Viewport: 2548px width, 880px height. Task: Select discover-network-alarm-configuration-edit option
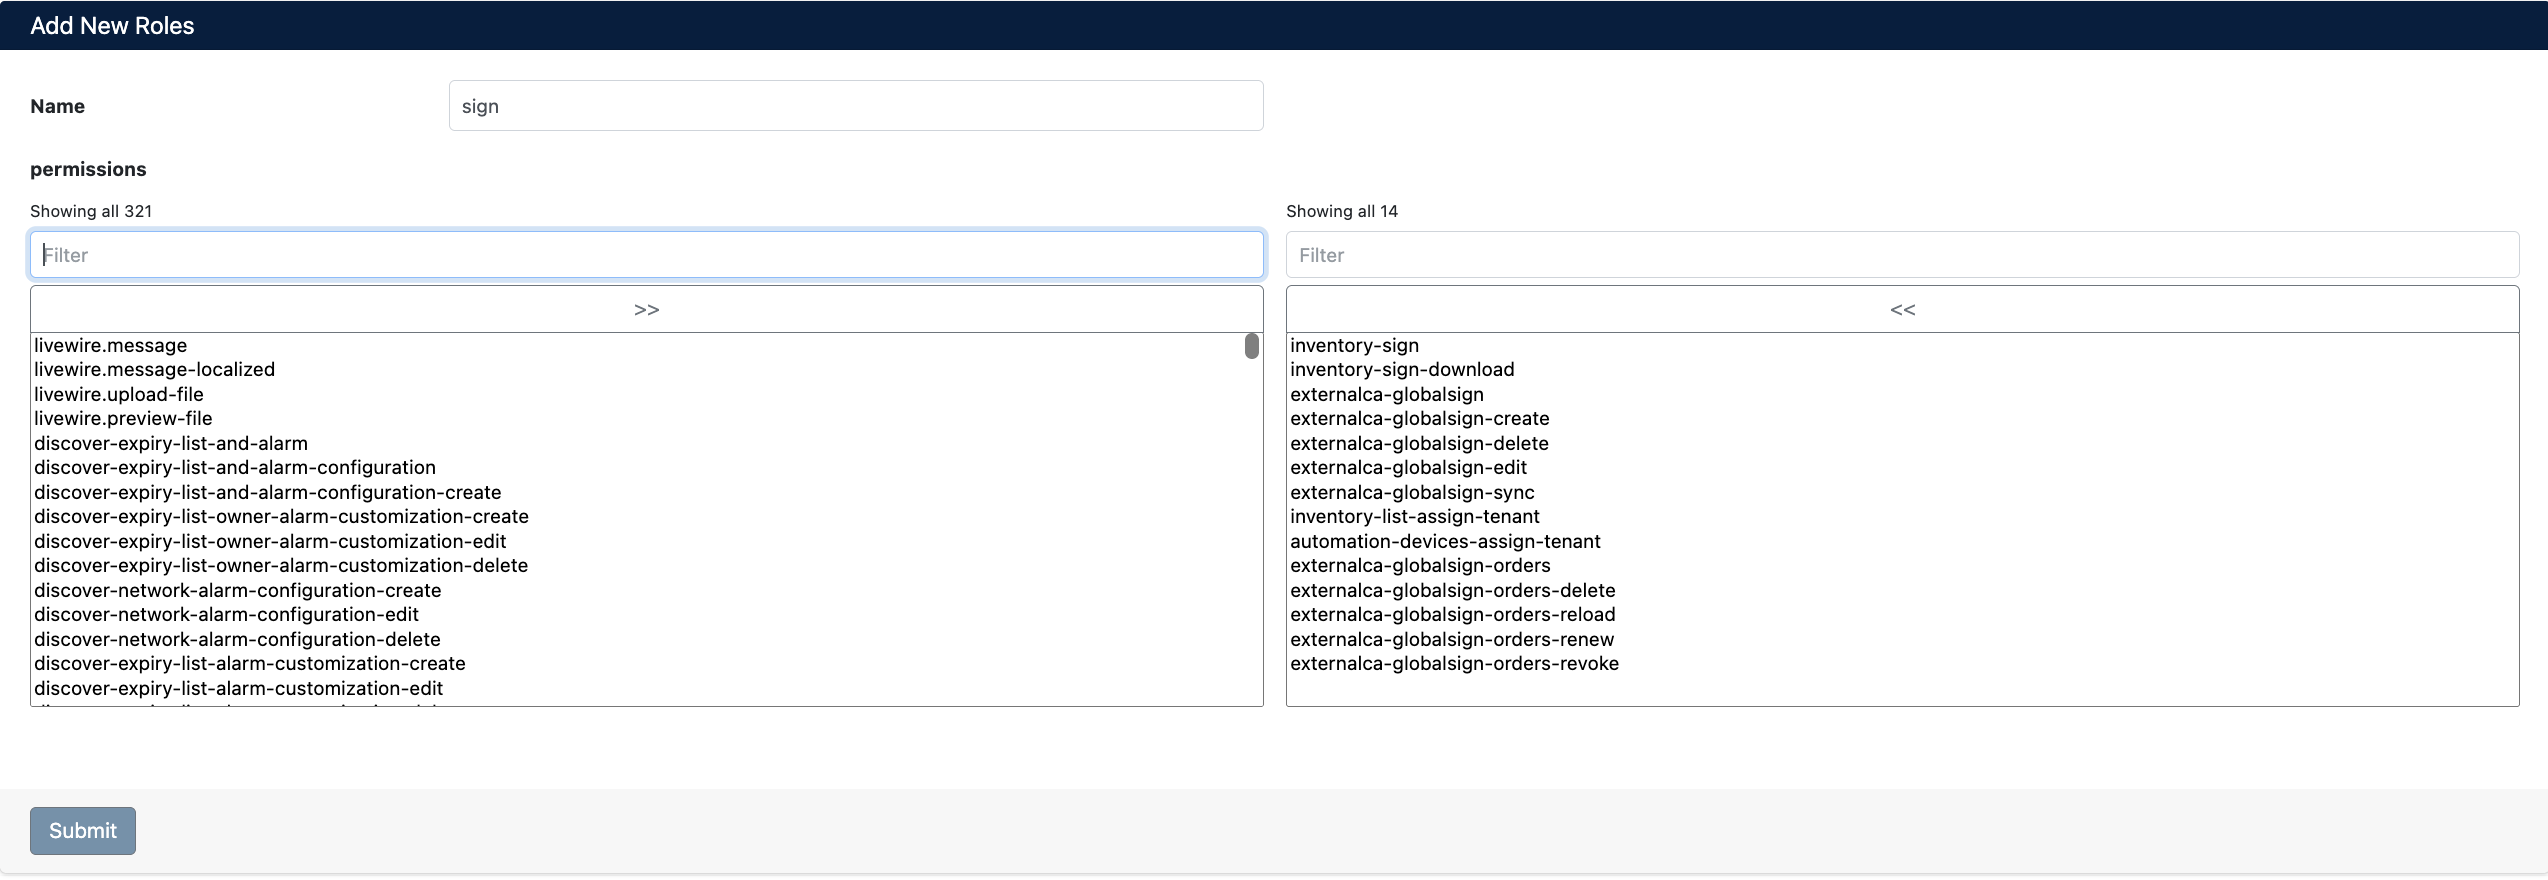(x=226, y=615)
